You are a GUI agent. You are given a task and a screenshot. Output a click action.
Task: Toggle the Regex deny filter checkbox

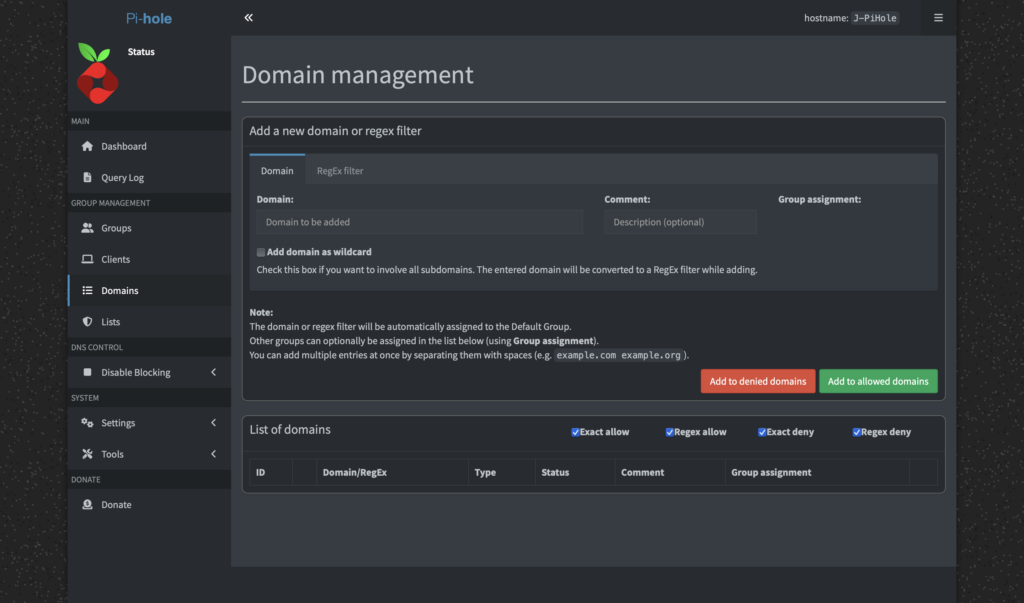(856, 433)
